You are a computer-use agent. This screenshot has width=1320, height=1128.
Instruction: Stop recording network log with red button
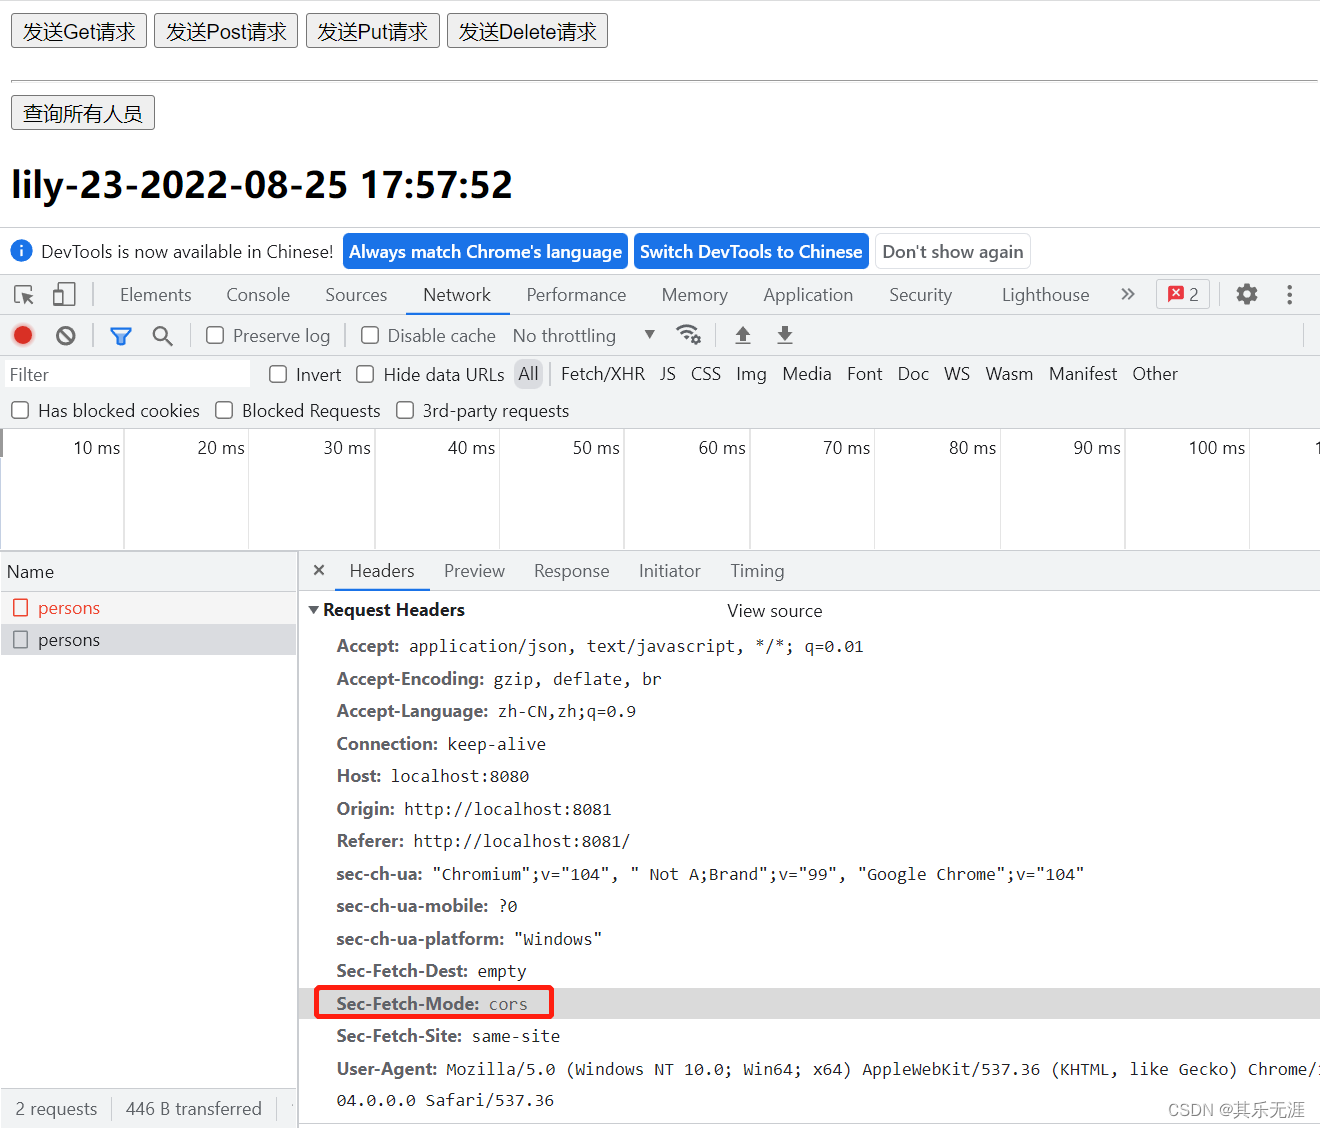23,335
